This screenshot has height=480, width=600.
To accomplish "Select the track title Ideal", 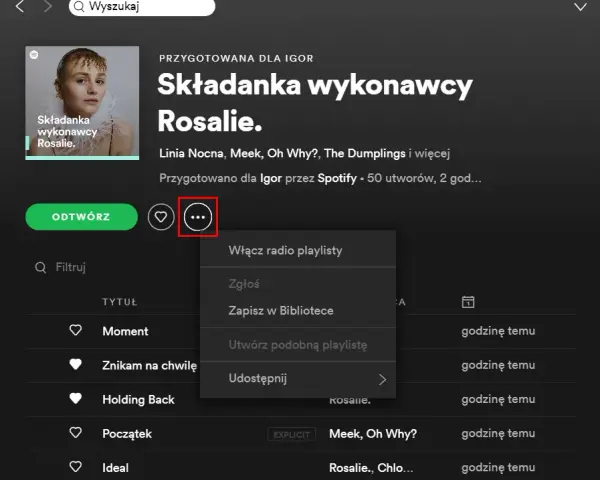I will click(116, 468).
